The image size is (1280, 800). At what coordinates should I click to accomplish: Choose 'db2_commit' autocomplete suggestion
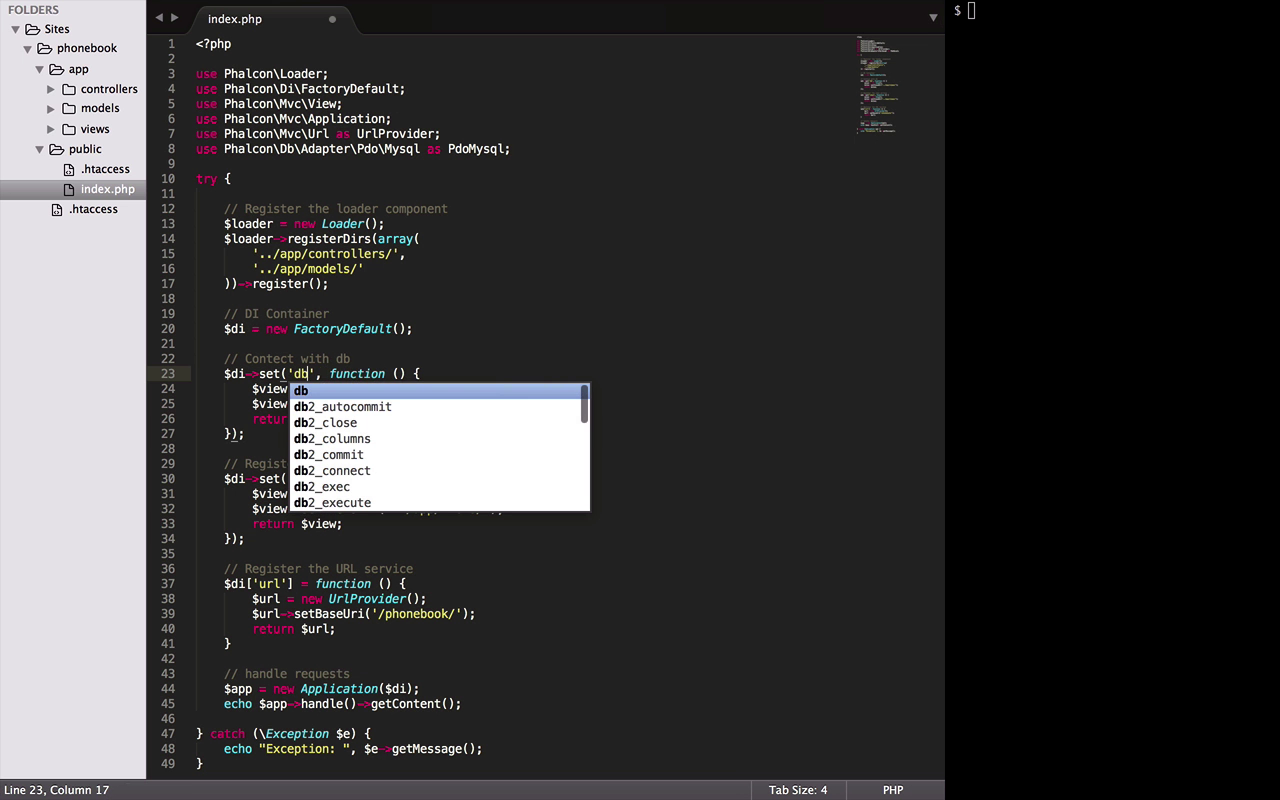pyautogui.click(x=436, y=455)
